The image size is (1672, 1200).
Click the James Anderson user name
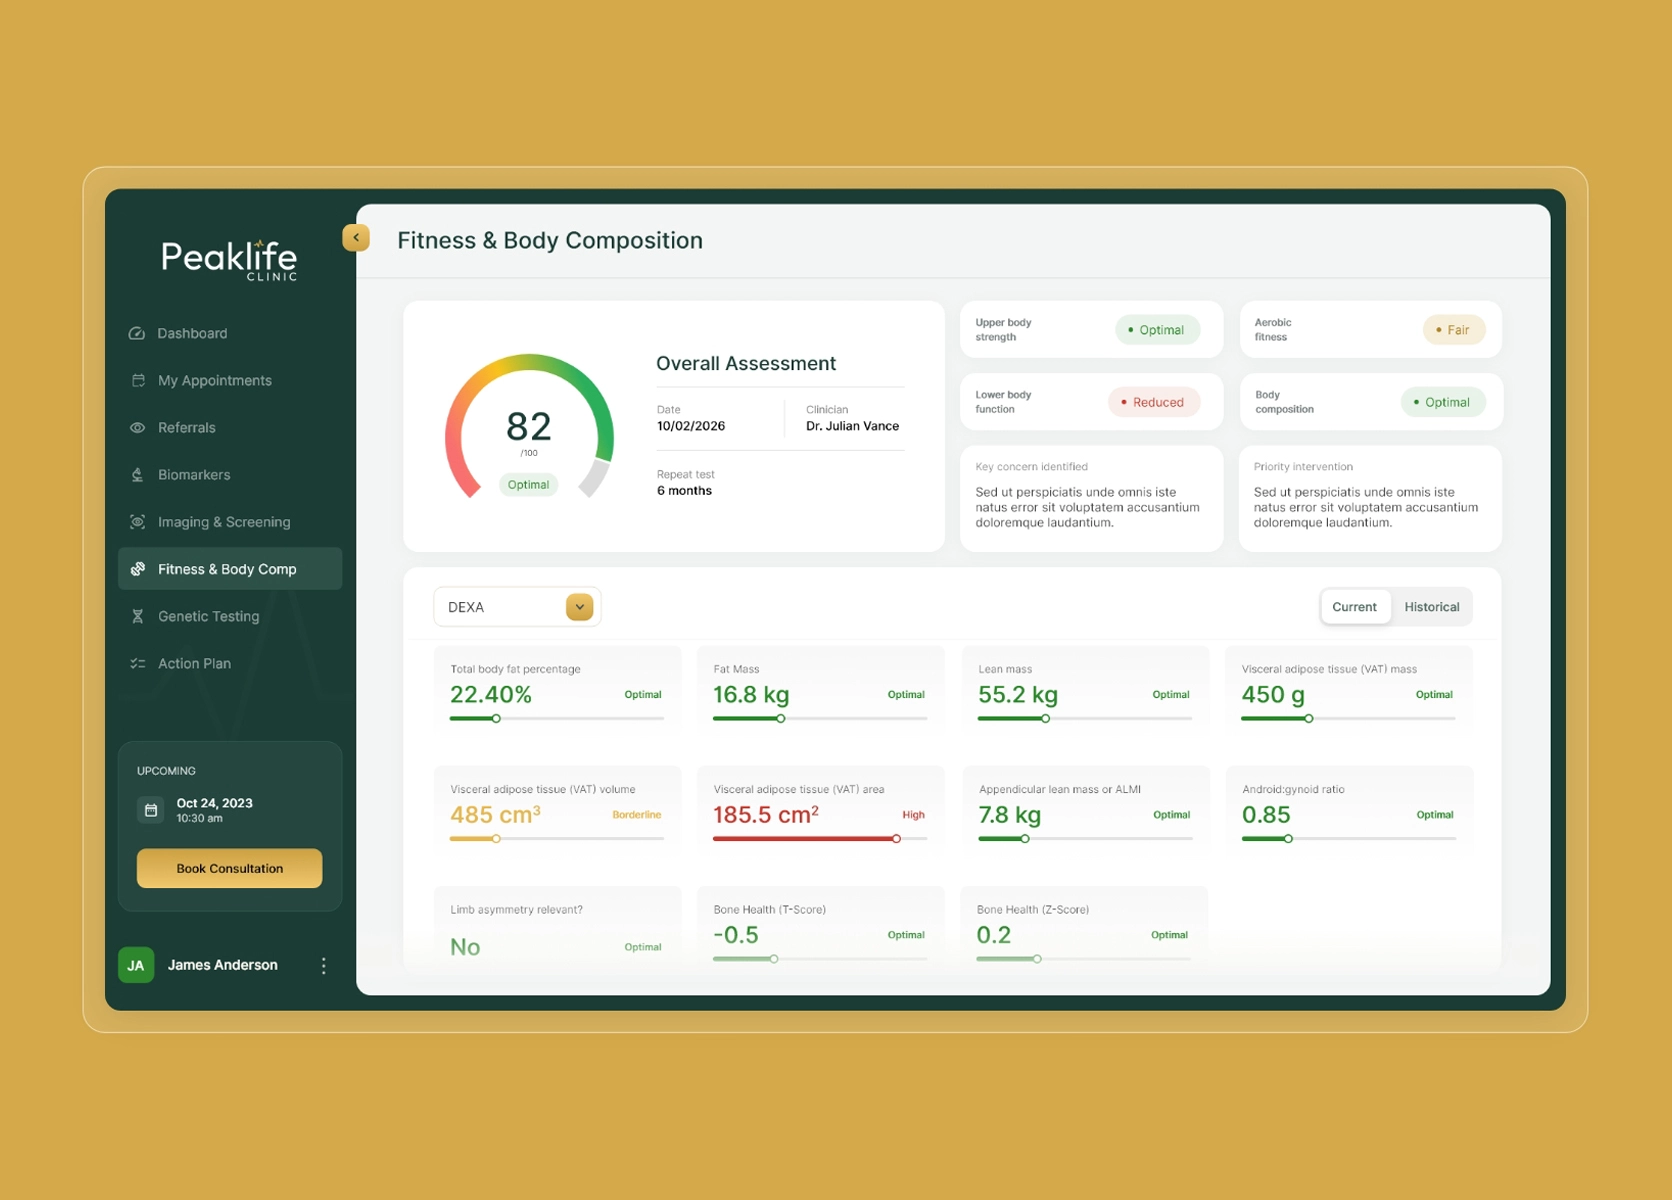(x=223, y=965)
